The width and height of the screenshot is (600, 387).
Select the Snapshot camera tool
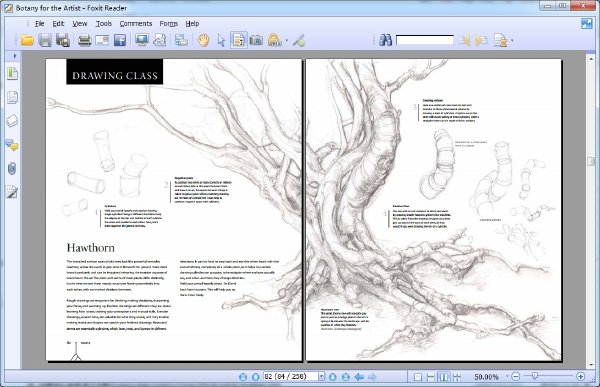click(256, 40)
